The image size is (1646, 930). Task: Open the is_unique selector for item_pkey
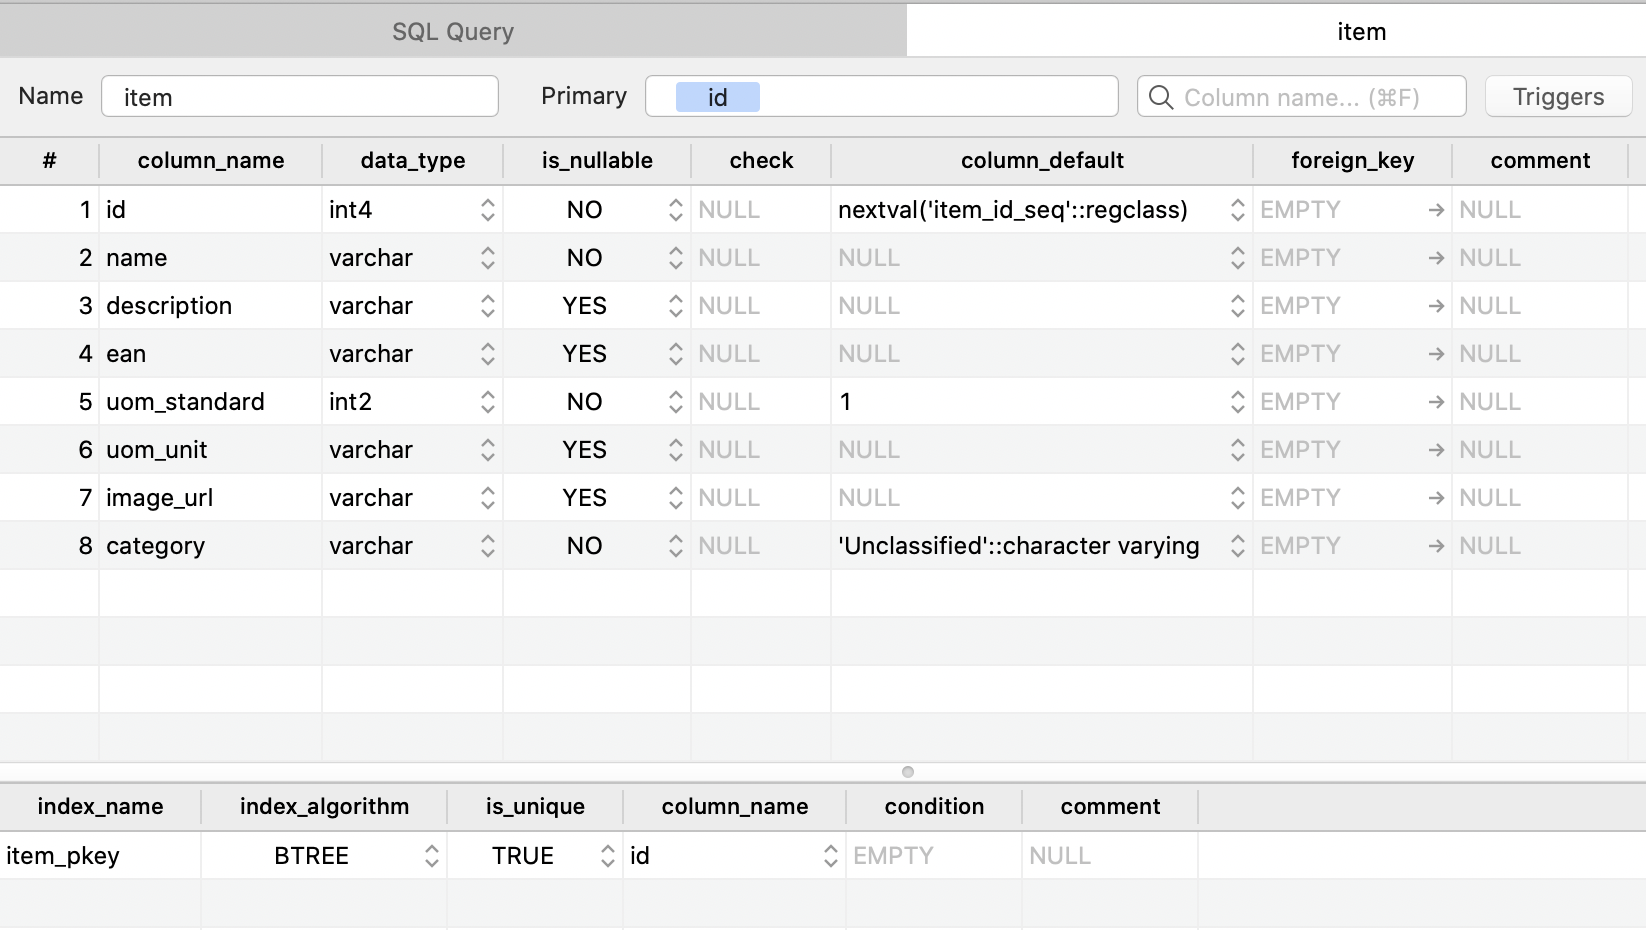tap(608, 855)
